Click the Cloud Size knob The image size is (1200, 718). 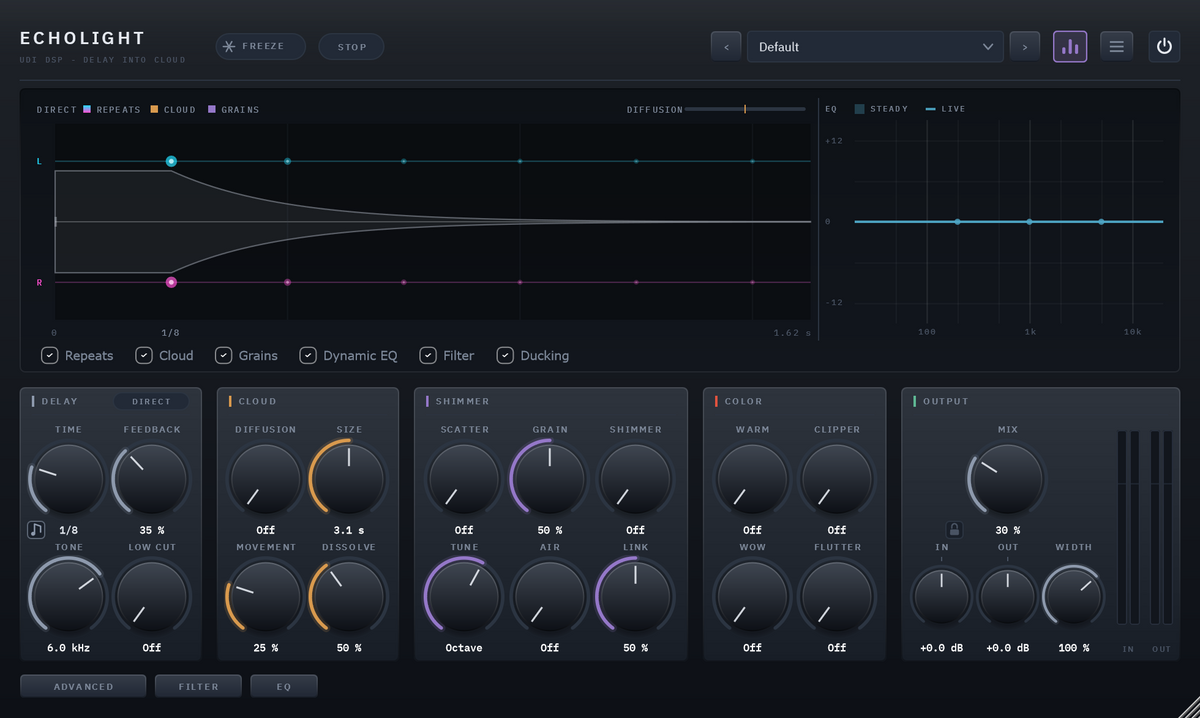349,479
